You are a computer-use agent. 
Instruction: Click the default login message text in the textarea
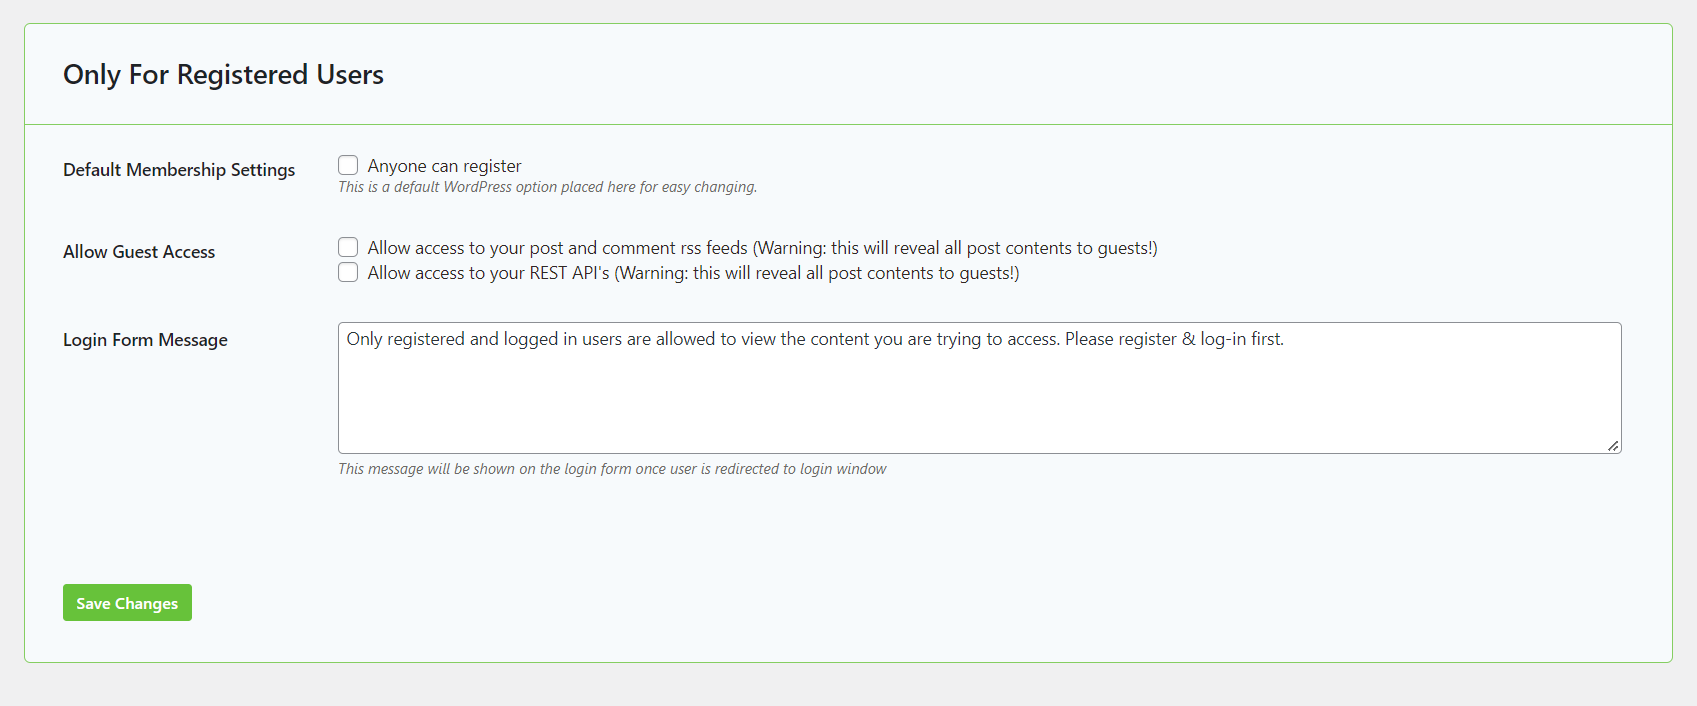point(816,339)
